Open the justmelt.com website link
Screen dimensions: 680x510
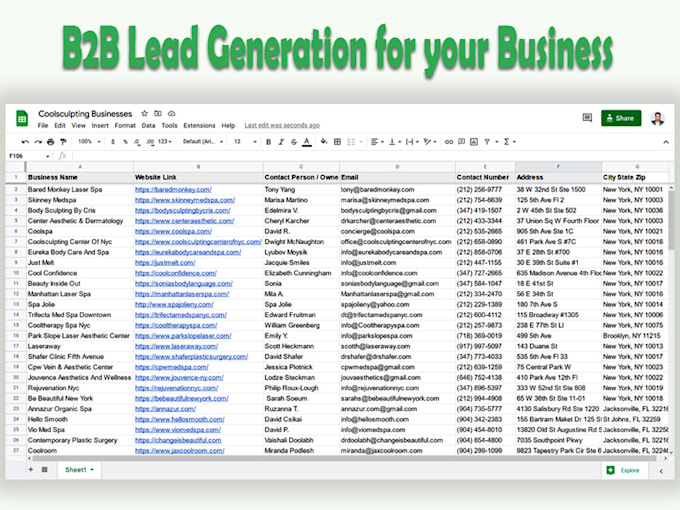165,263
